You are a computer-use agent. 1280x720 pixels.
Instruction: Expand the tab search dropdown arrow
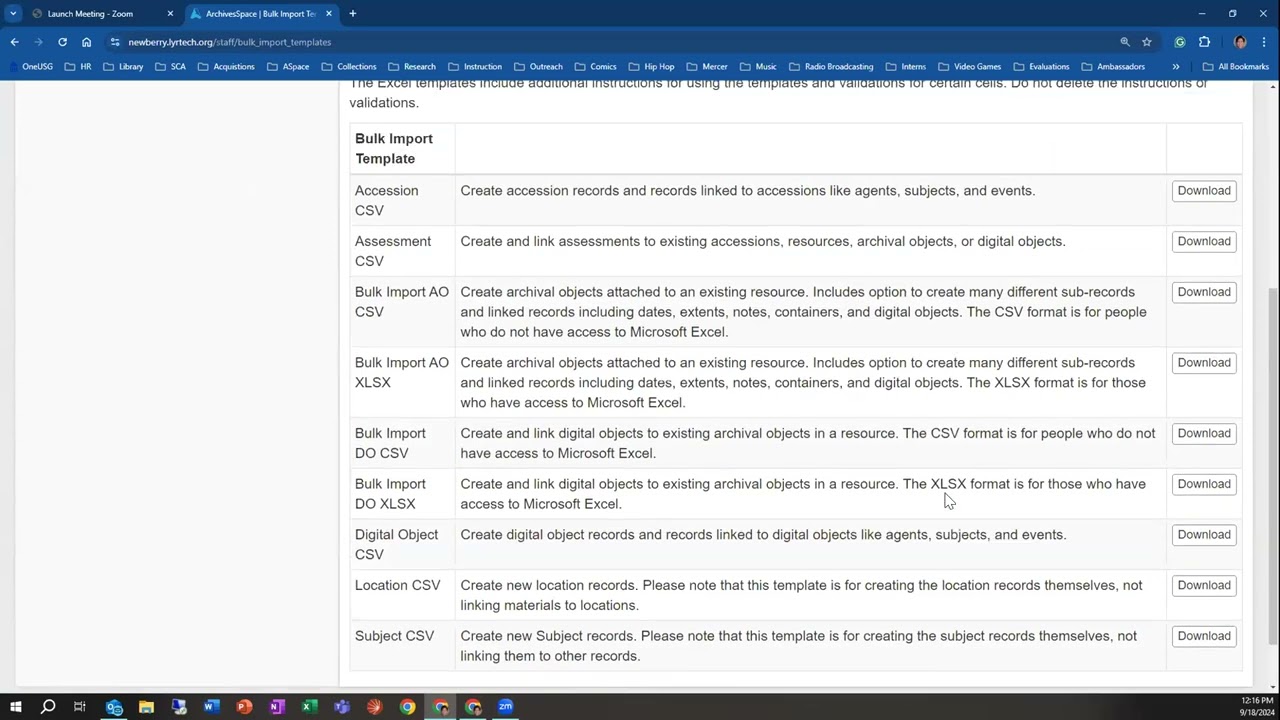pyautogui.click(x=13, y=14)
